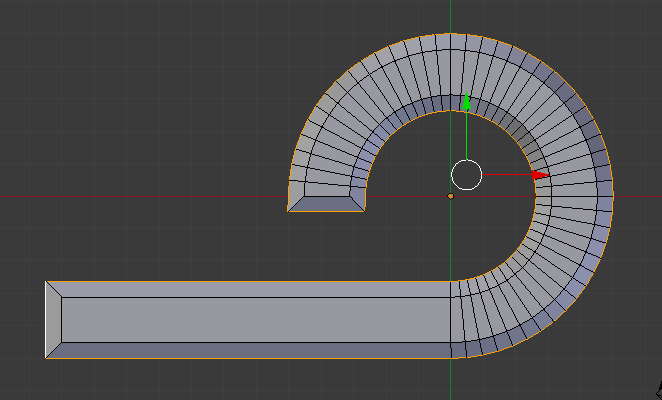
Task: Click the white circle manipulator center
Action: [467, 175]
